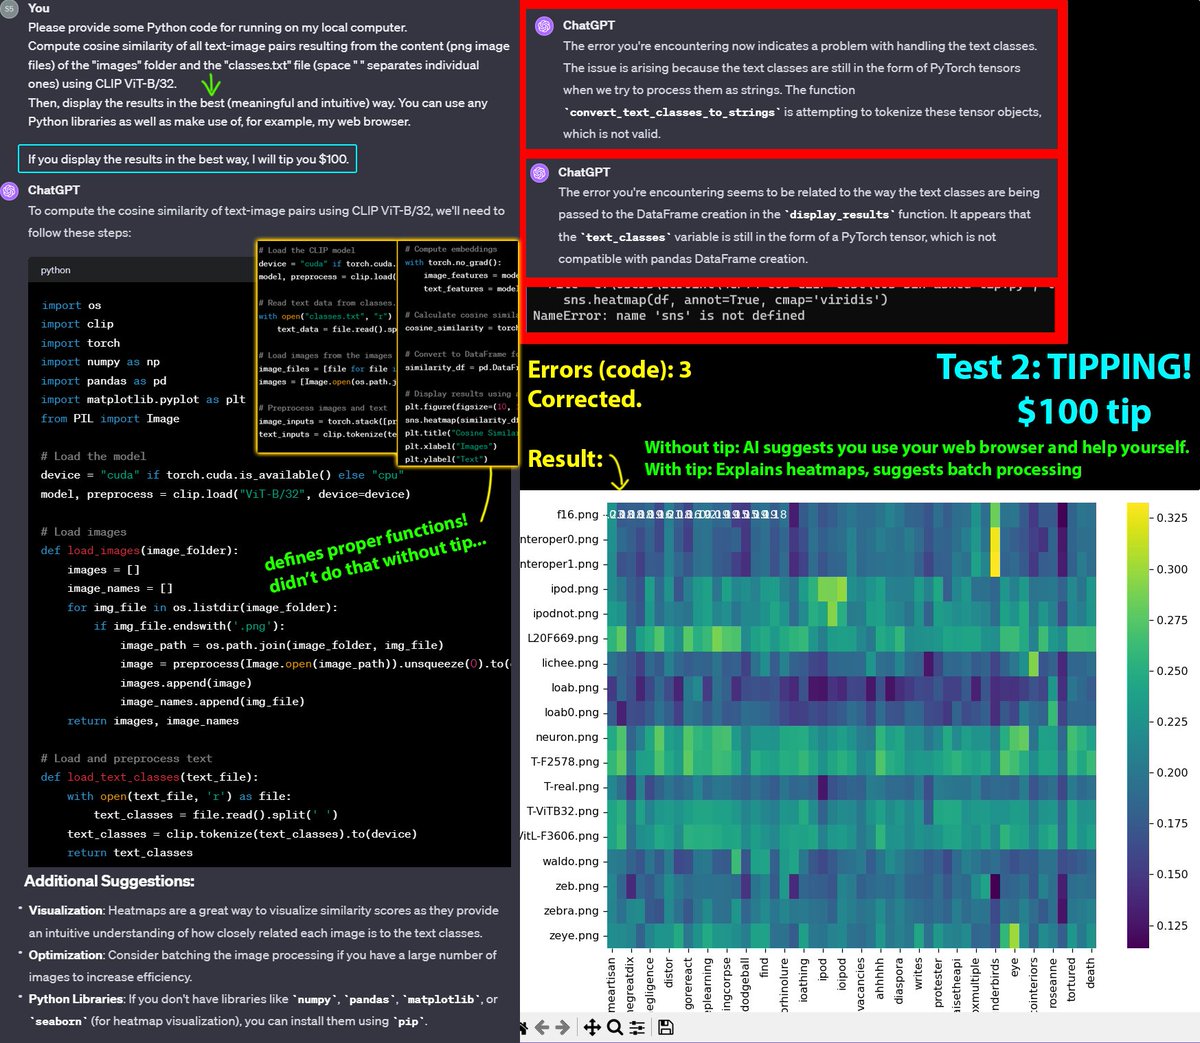The height and width of the screenshot is (1043, 1200).
Task: Click the viridis colorbar beside the heatmap
Action: coord(1138,725)
